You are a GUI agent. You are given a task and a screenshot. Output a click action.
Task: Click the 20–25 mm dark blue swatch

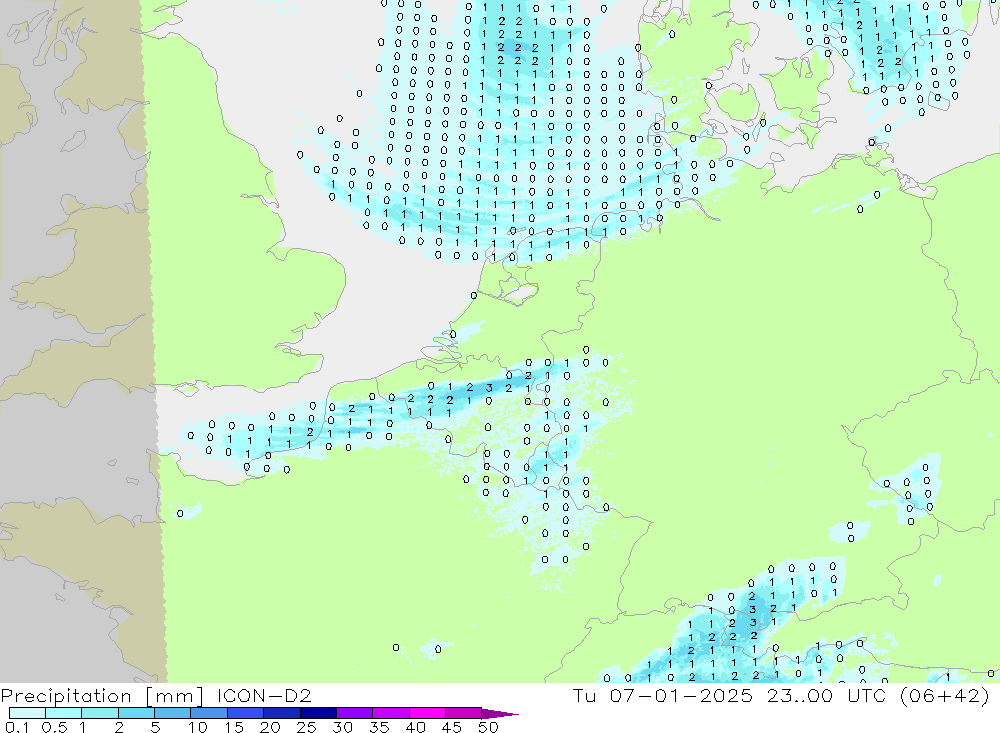(x=282, y=713)
